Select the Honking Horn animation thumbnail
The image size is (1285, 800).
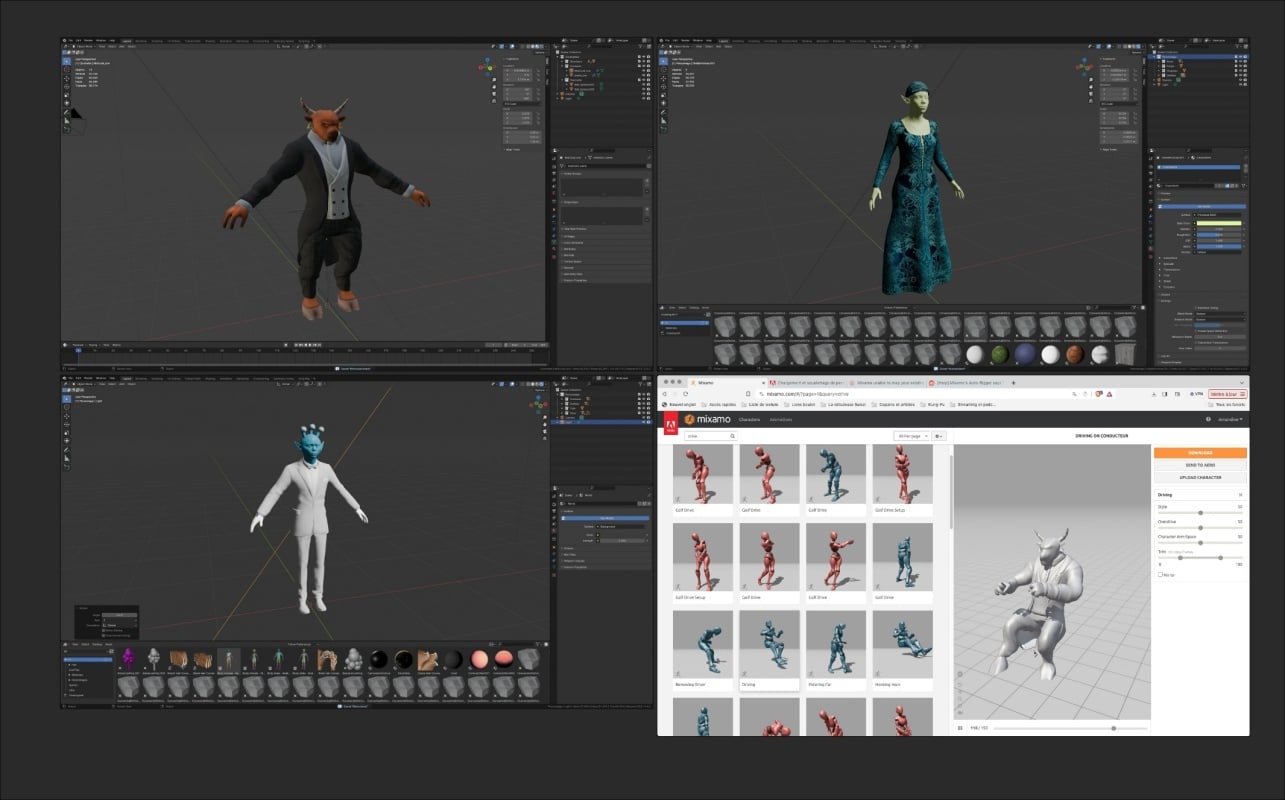(x=902, y=645)
